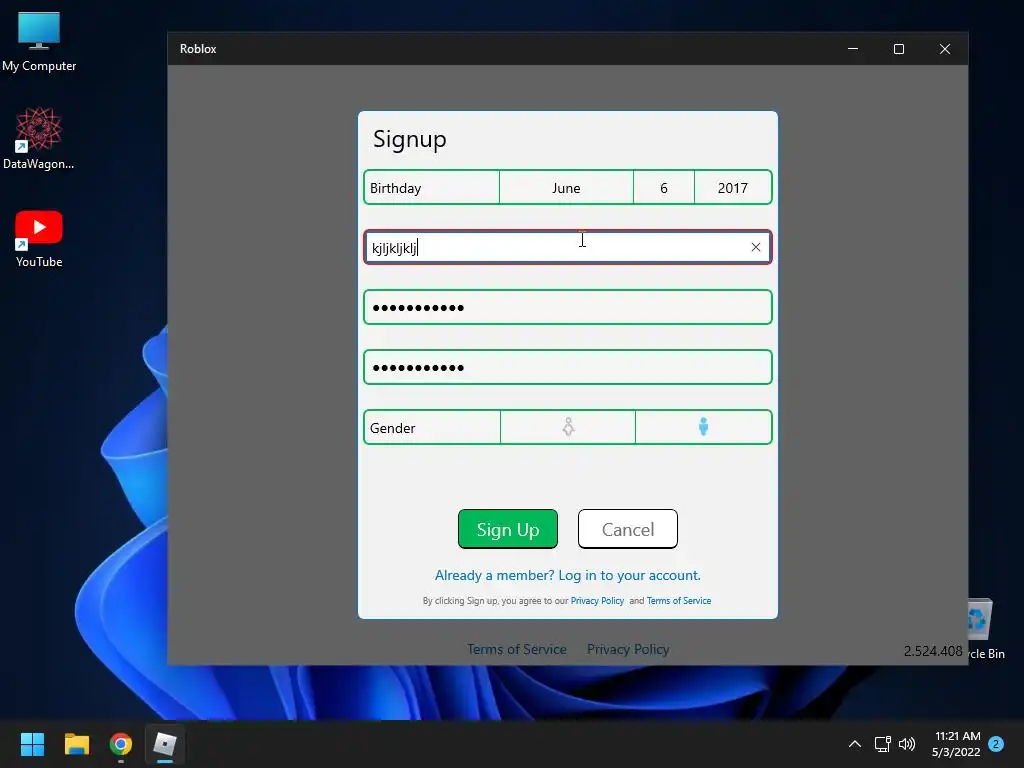Open the volume control tray icon
Screen dimensions: 1024x768
(907, 744)
